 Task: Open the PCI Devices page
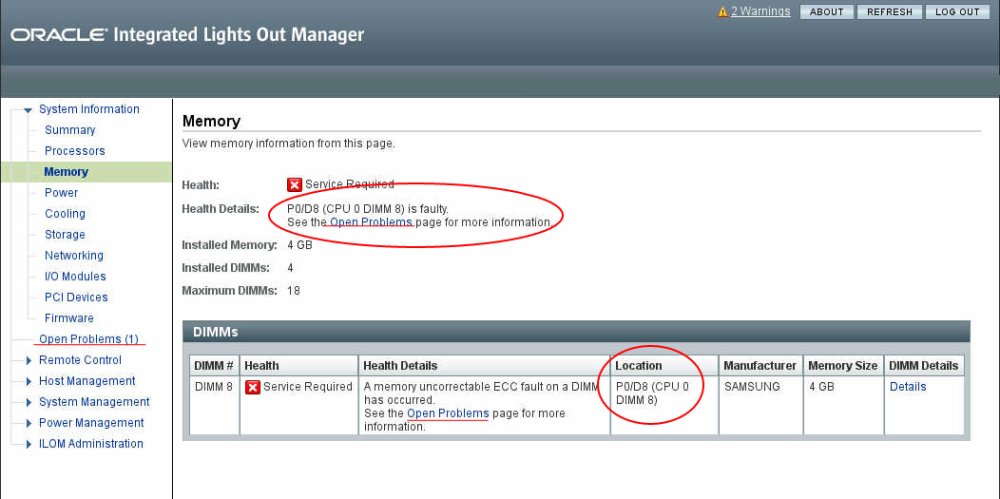coord(76,297)
